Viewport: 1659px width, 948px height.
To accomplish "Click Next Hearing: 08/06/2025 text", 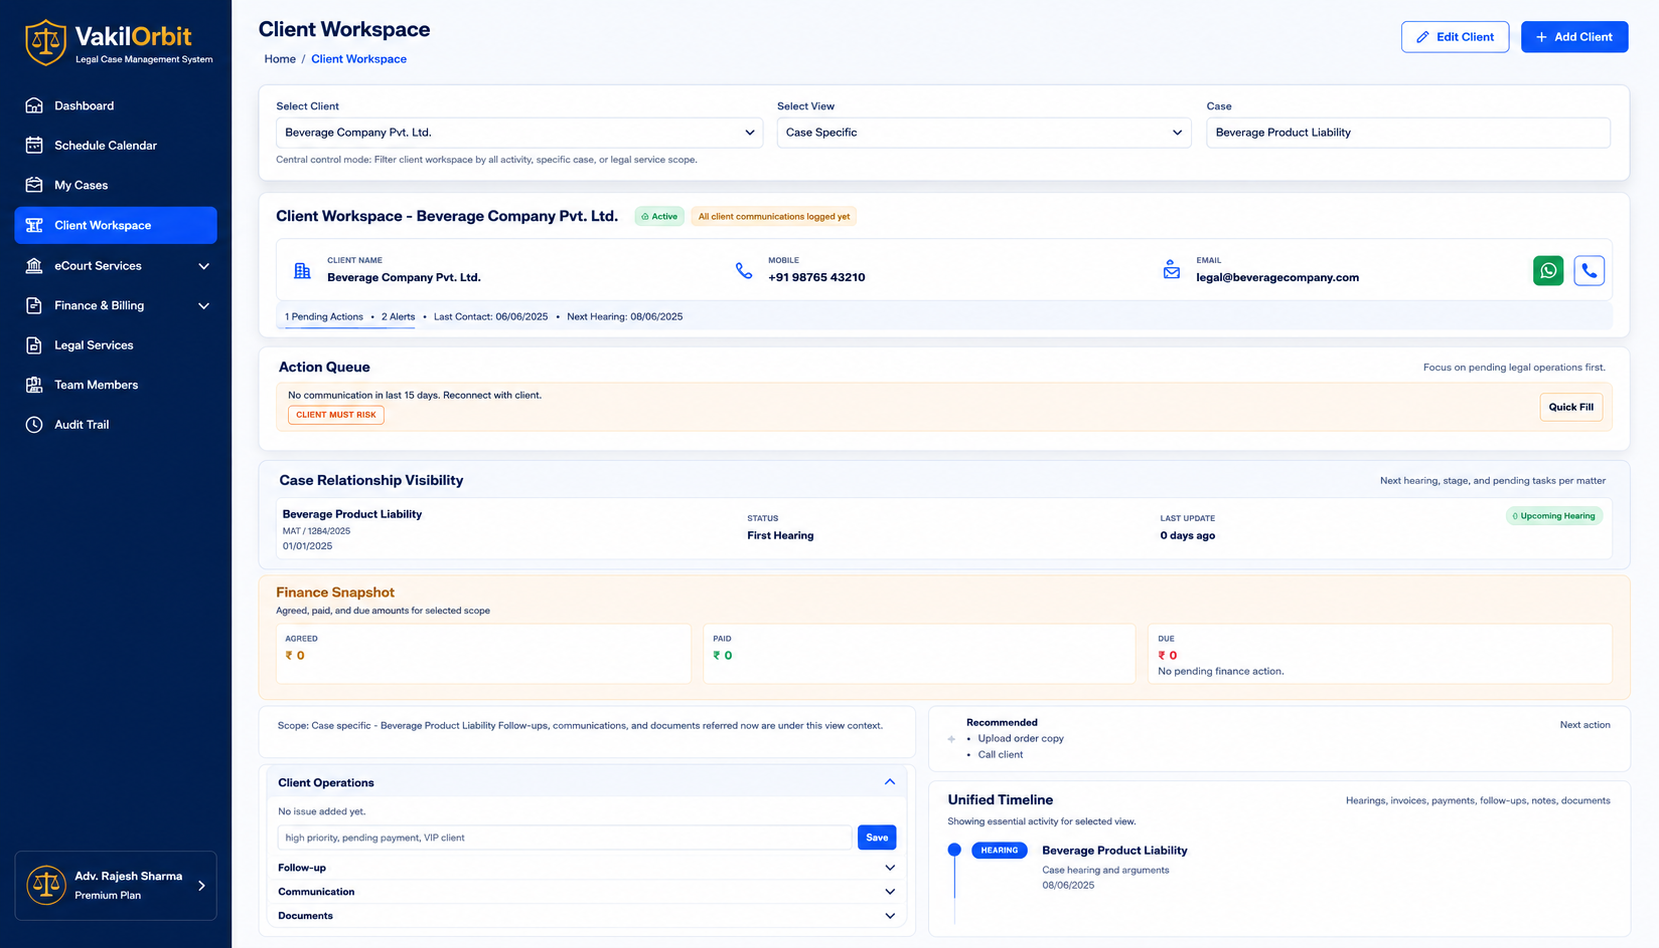I will (625, 317).
